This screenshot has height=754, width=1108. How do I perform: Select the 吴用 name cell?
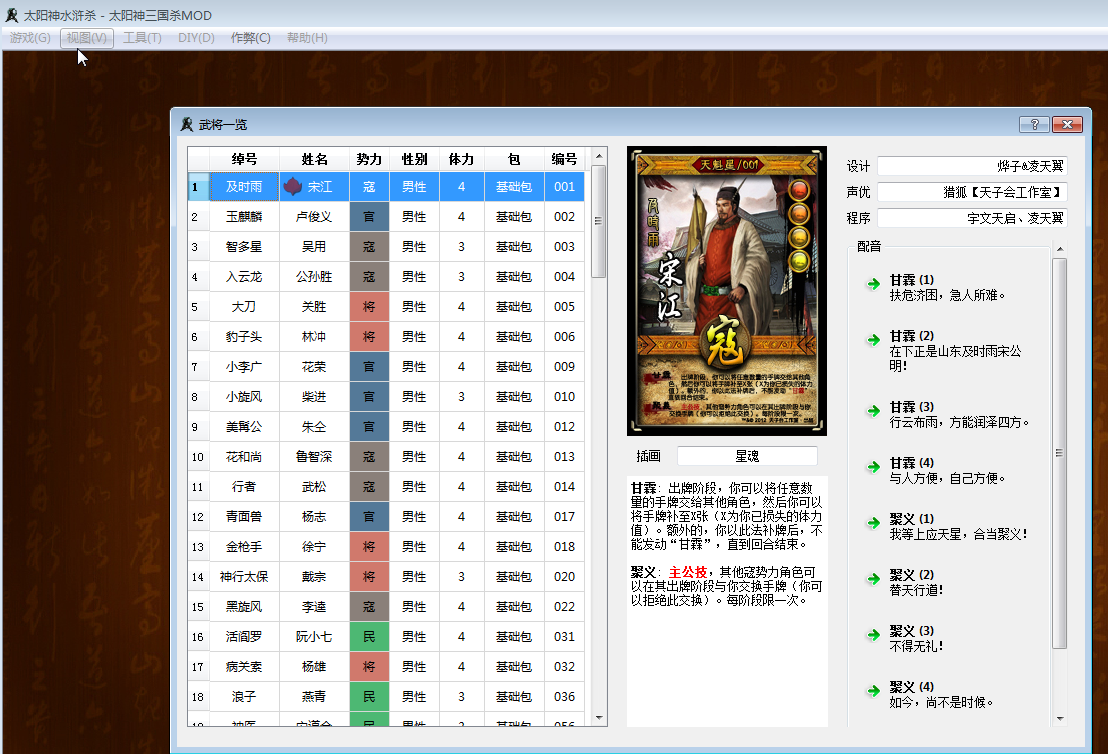point(314,247)
